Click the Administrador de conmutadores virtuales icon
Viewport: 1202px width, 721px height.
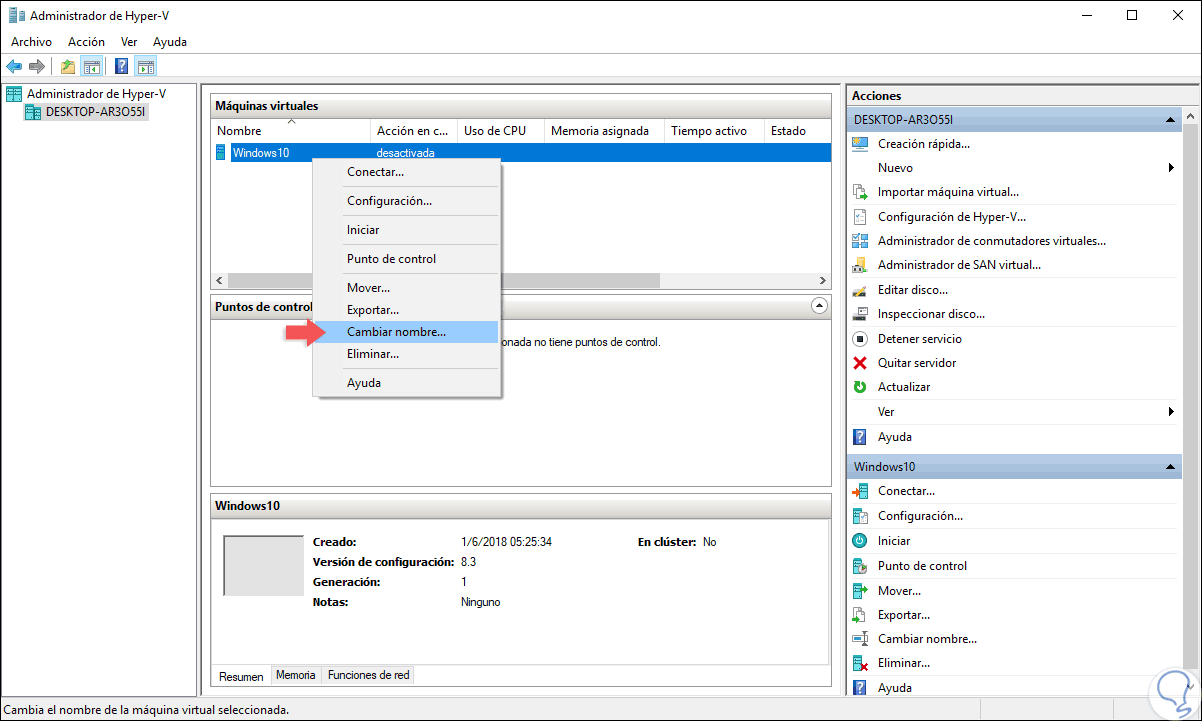[859, 241]
